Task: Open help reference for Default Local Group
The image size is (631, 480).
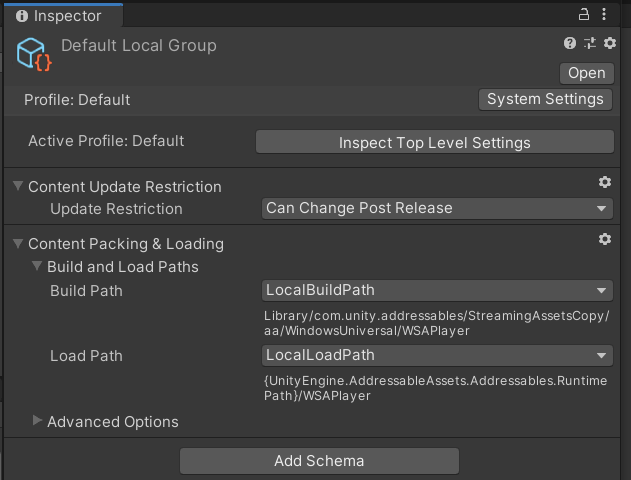Action: [x=569, y=43]
